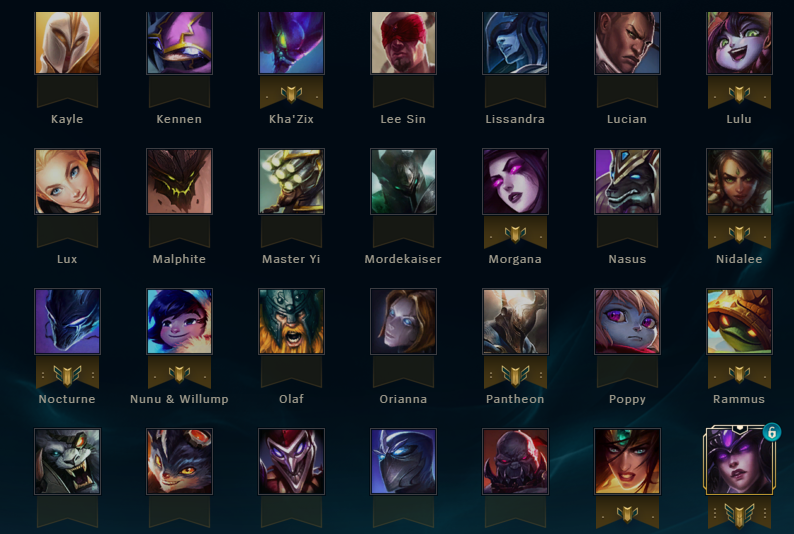Click the Lux champion thumbnail

[67, 181]
